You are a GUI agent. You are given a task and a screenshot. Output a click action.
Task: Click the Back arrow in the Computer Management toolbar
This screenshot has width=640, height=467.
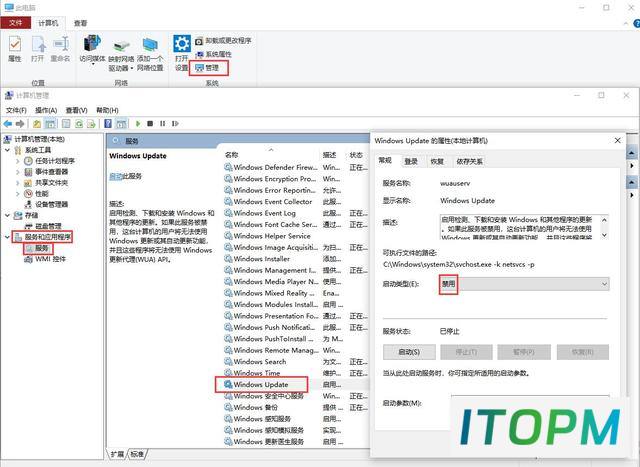[8, 123]
